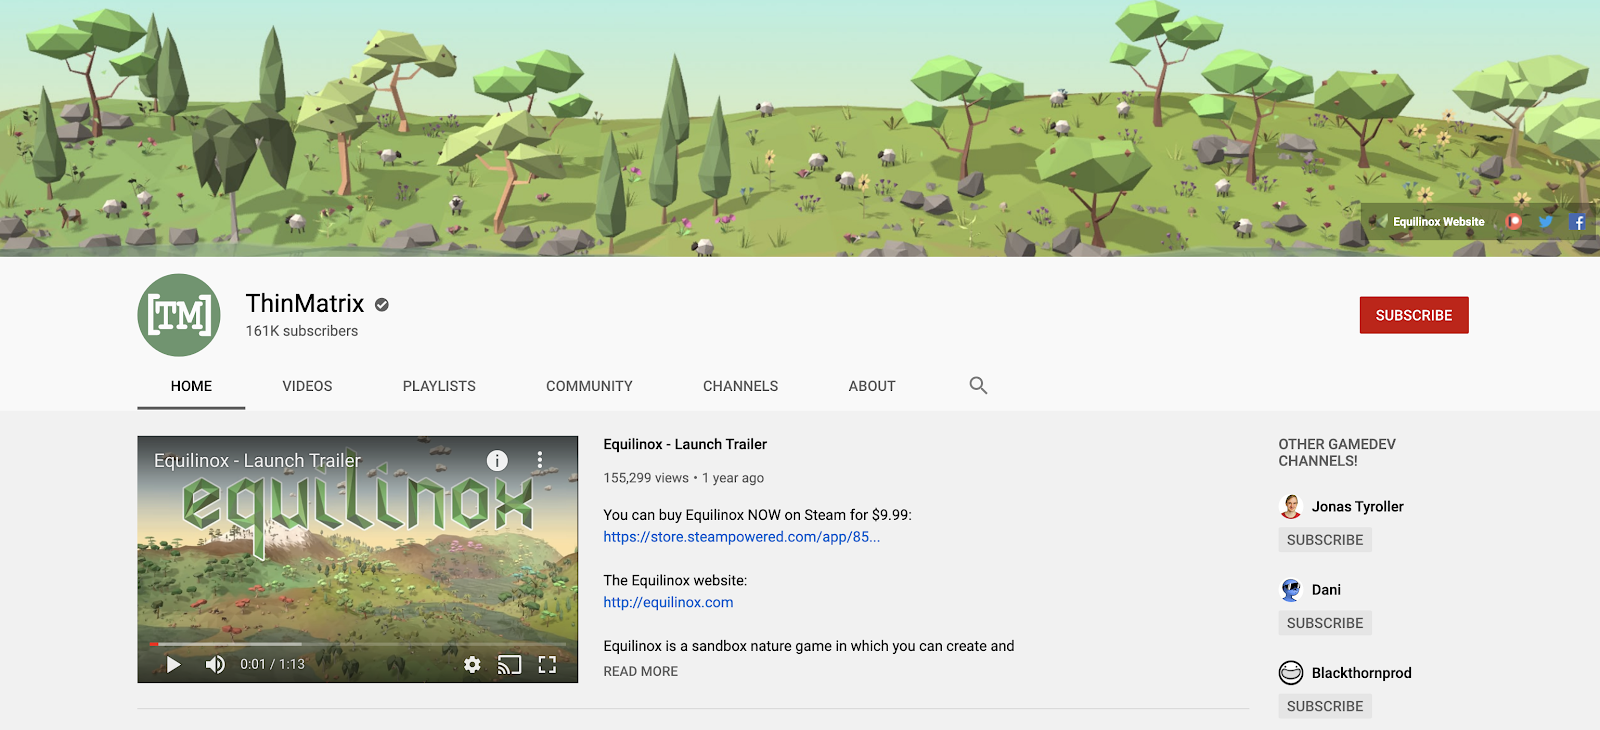Click the Dani channel name
1600x730 pixels.
tap(1326, 590)
